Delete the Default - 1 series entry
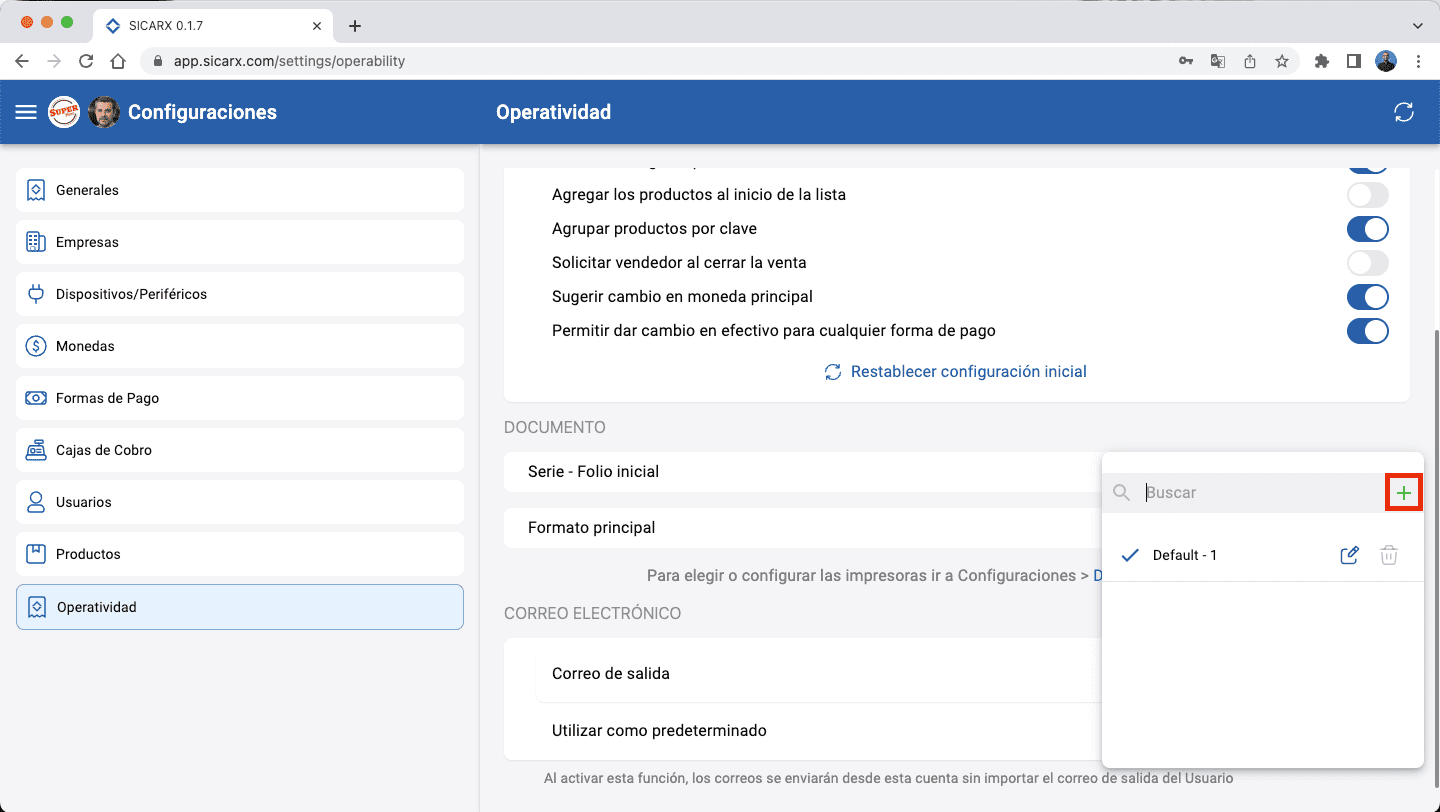1440x812 pixels. [1389, 555]
